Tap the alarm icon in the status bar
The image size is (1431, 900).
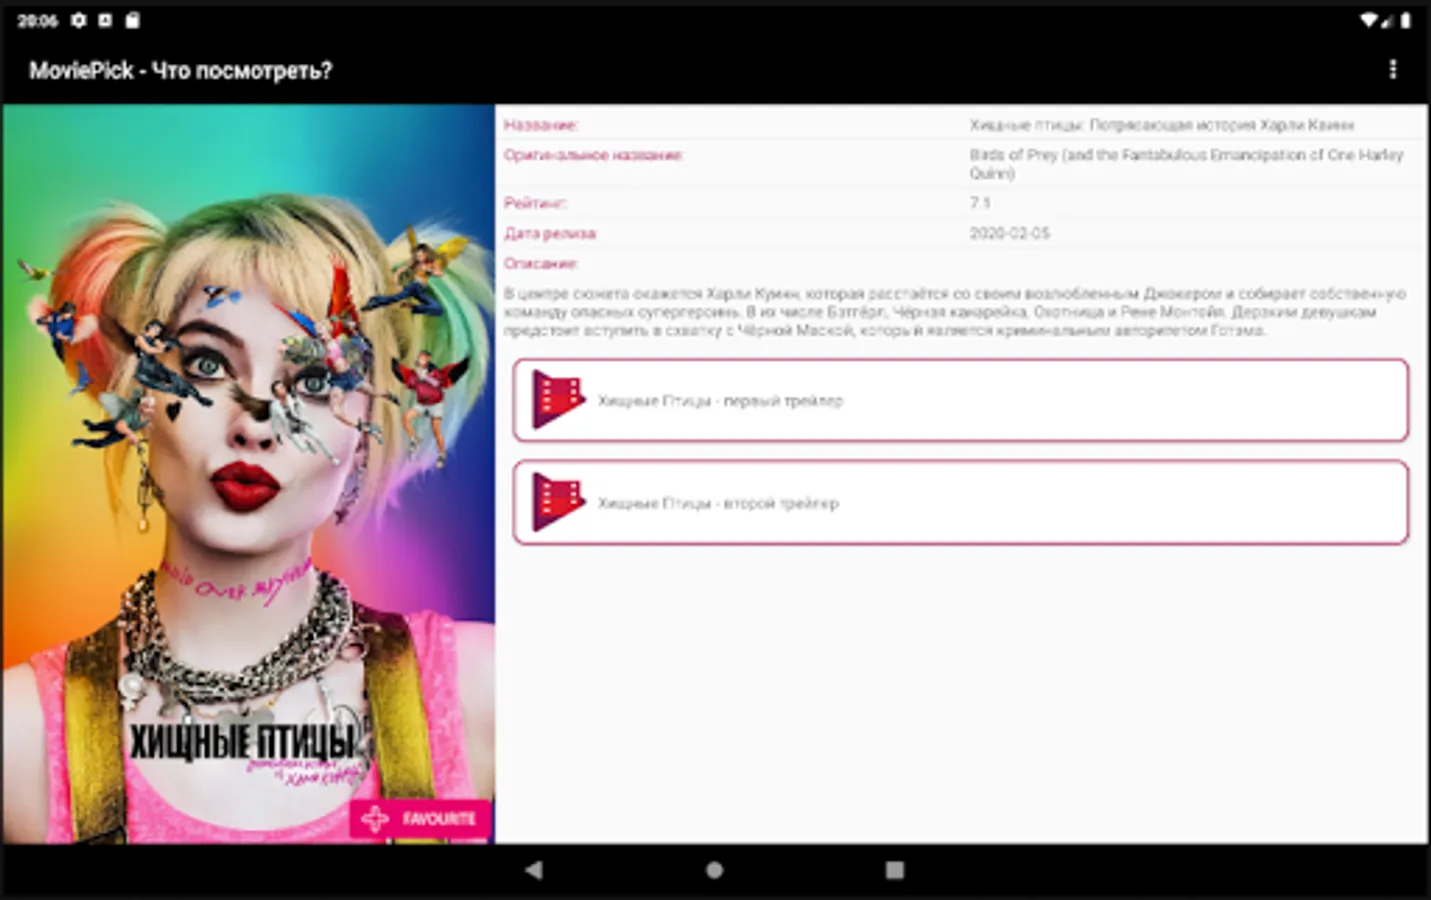click(x=106, y=19)
